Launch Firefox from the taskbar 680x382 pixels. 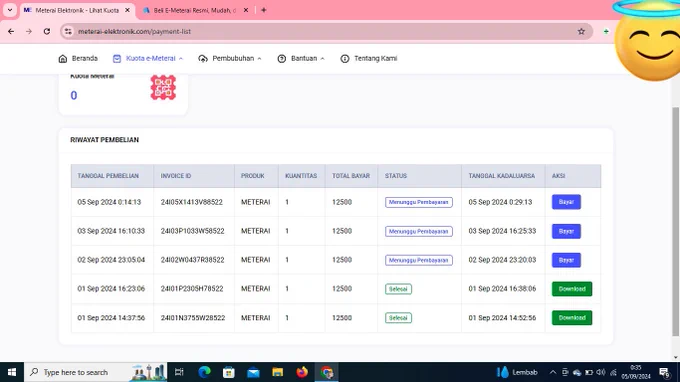(x=302, y=372)
